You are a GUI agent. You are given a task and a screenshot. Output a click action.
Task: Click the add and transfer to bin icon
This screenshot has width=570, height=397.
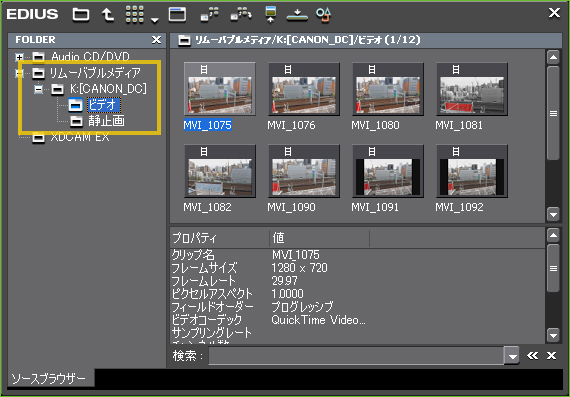pos(210,15)
